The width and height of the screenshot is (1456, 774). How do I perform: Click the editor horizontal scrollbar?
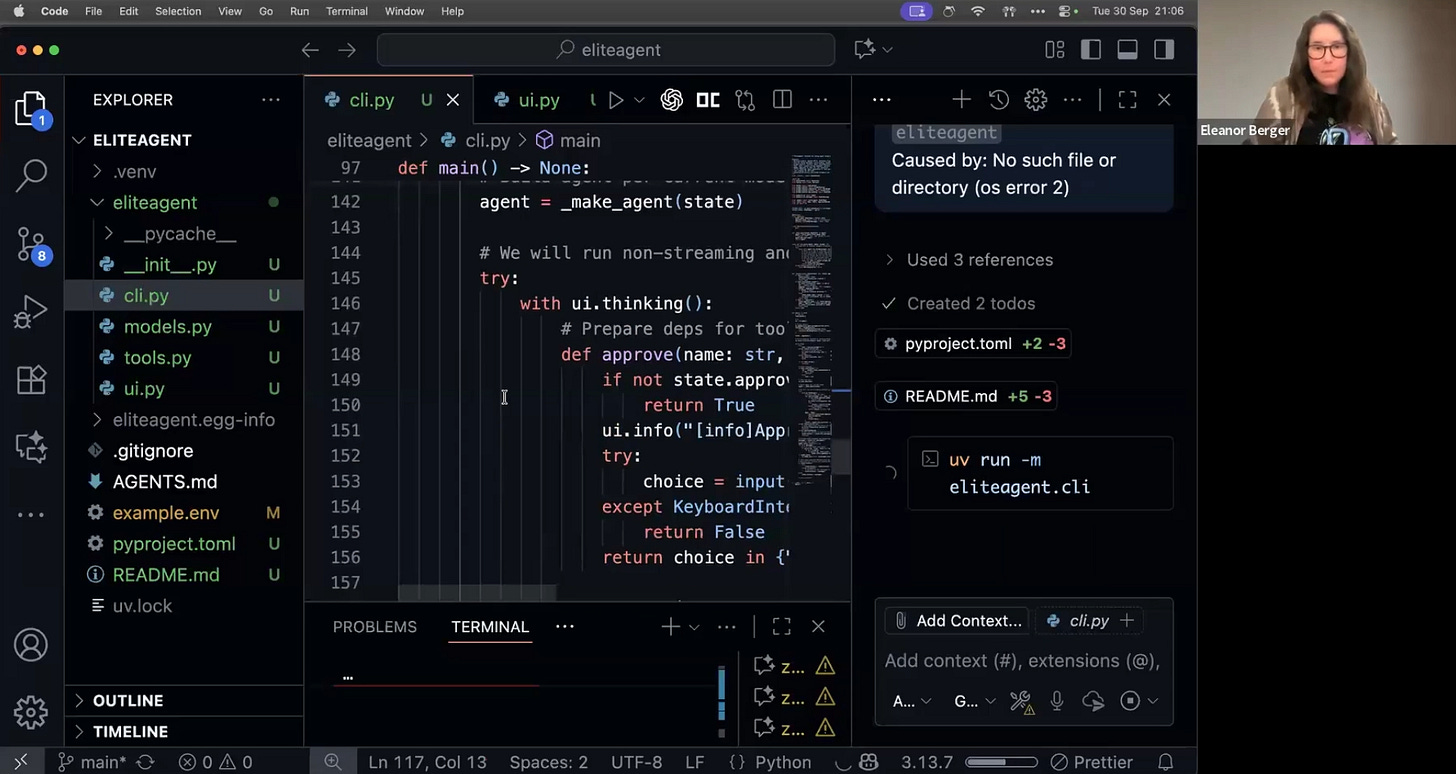[x=477, y=594]
